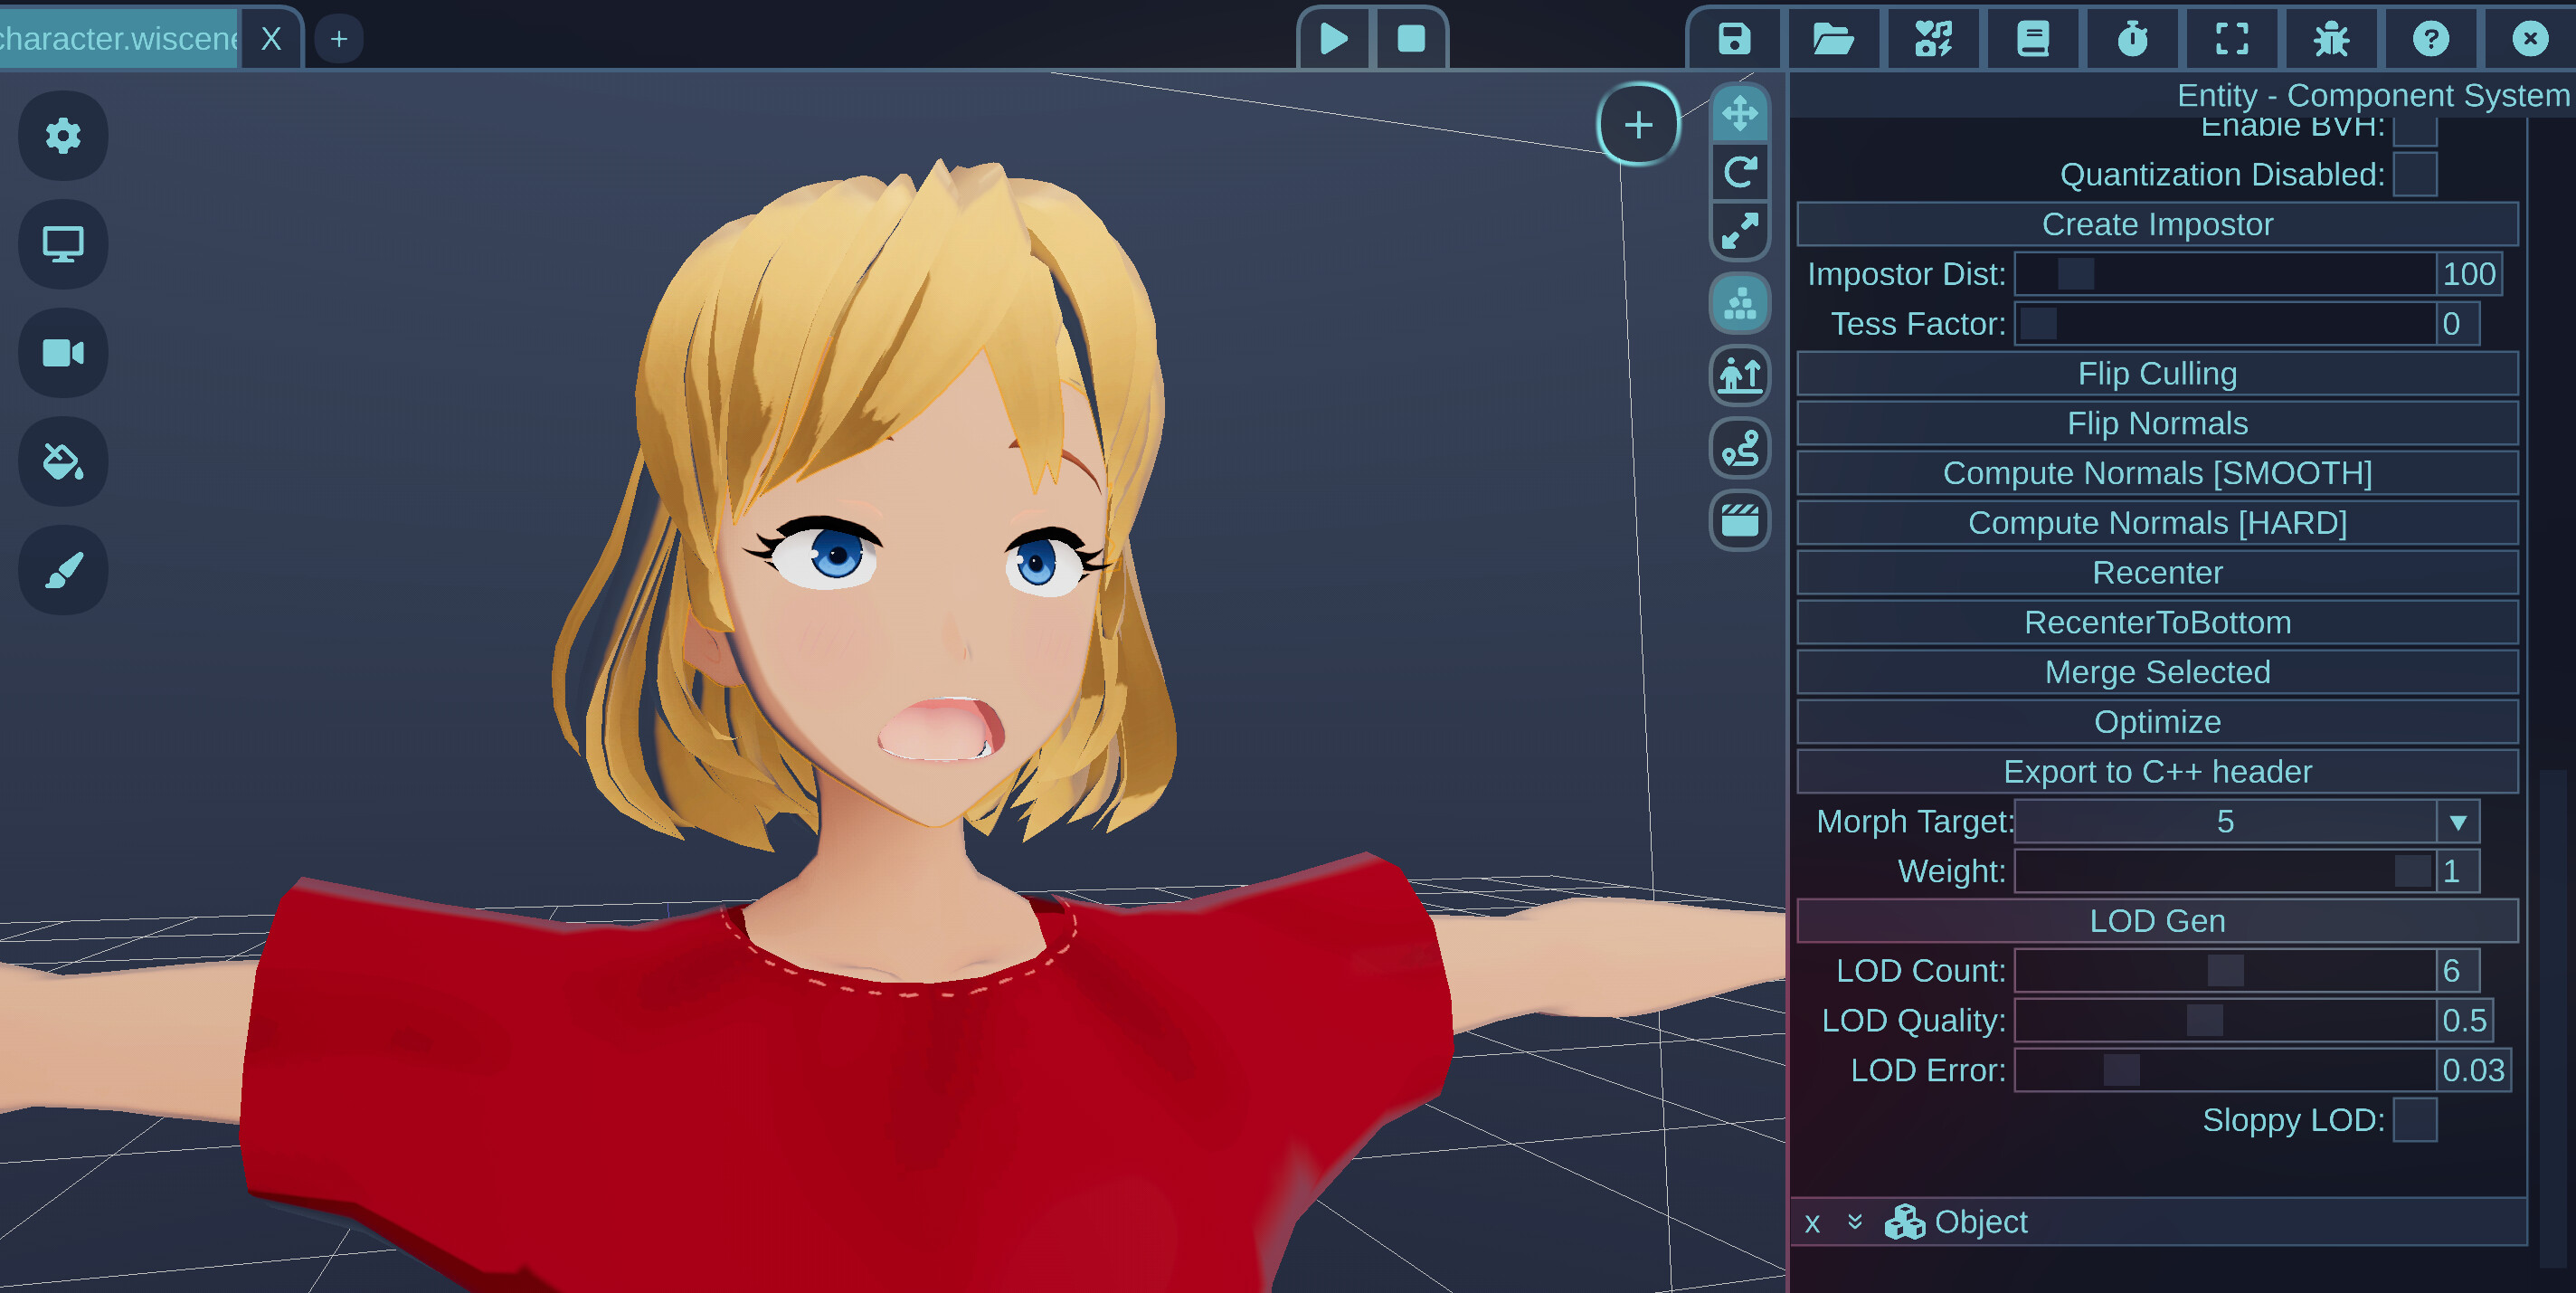Enable the BVH checkbox
The width and height of the screenshot is (2576, 1293).
tap(2414, 127)
